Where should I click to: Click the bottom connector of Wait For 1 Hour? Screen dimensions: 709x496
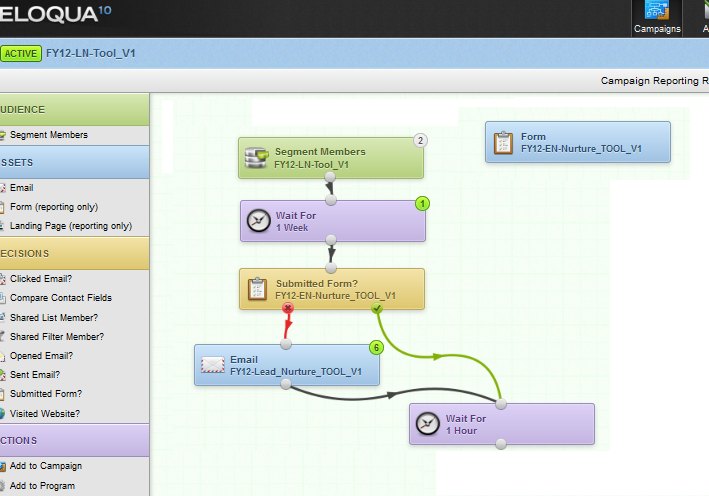pos(501,444)
